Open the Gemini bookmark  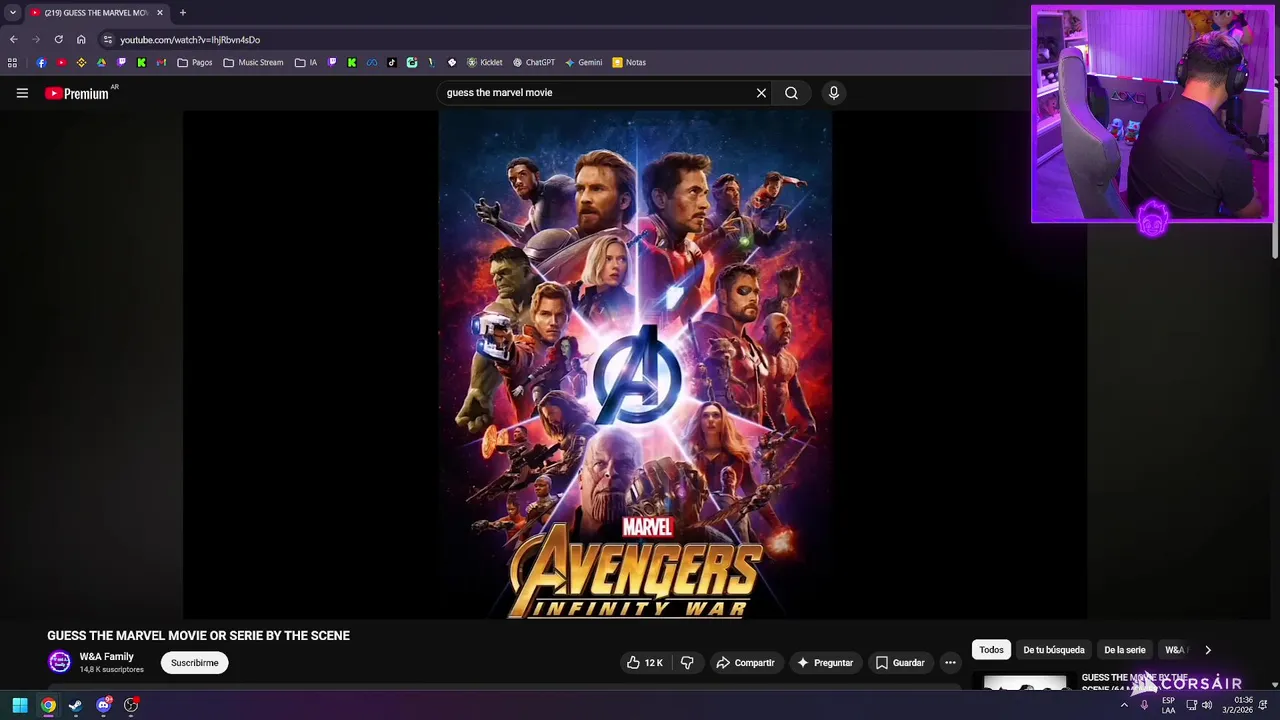[x=584, y=63]
